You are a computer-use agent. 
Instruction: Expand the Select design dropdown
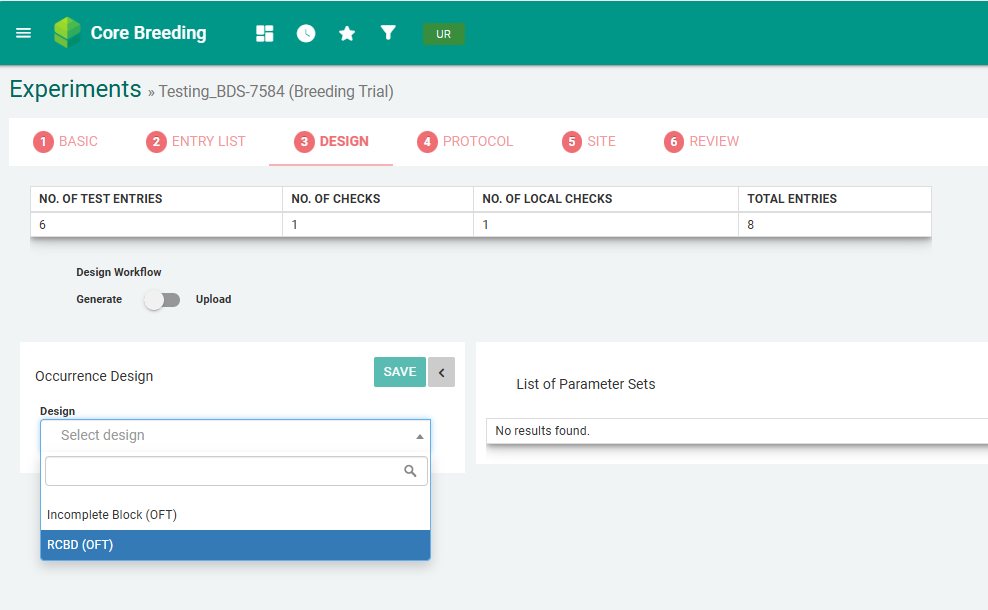(x=235, y=436)
